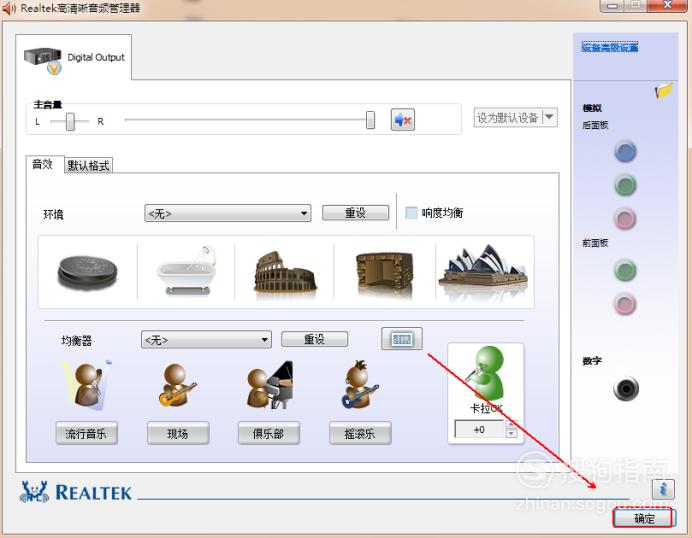Click the pop singer equalizer icon
The height and width of the screenshot is (538, 692).
pyautogui.click(x=87, y=384)
